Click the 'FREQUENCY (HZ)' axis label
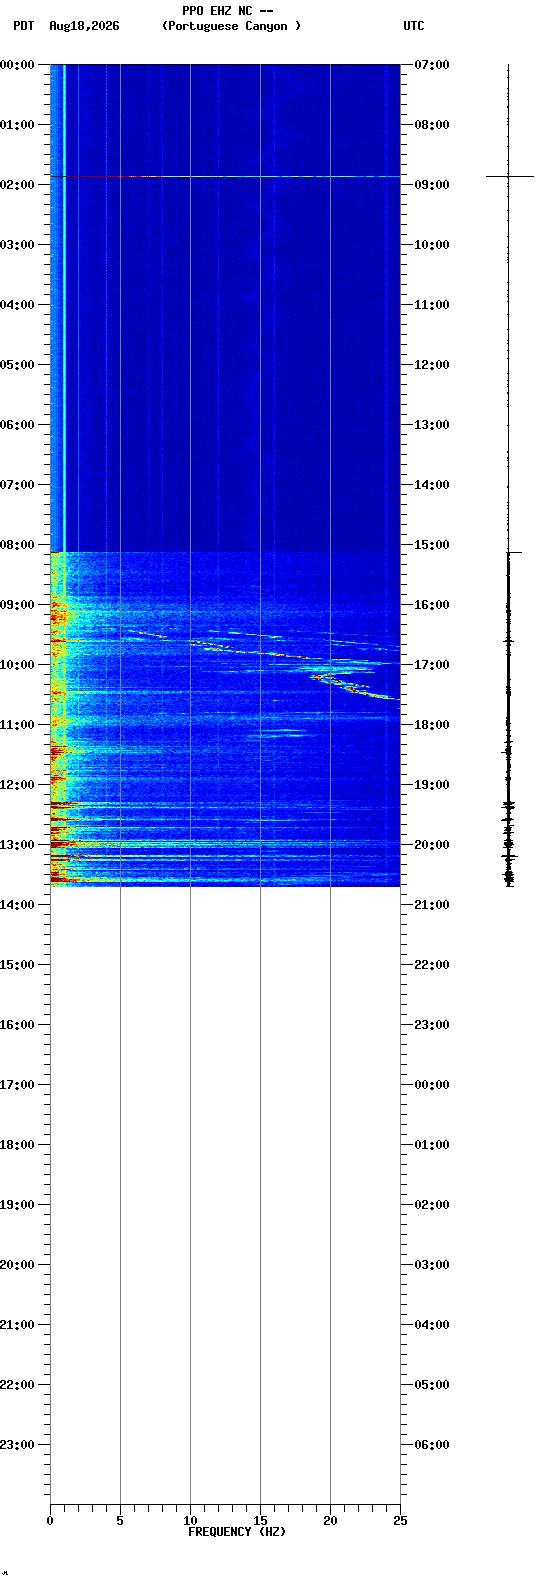The image size is (552, 1584). (x=237, y=1532)
